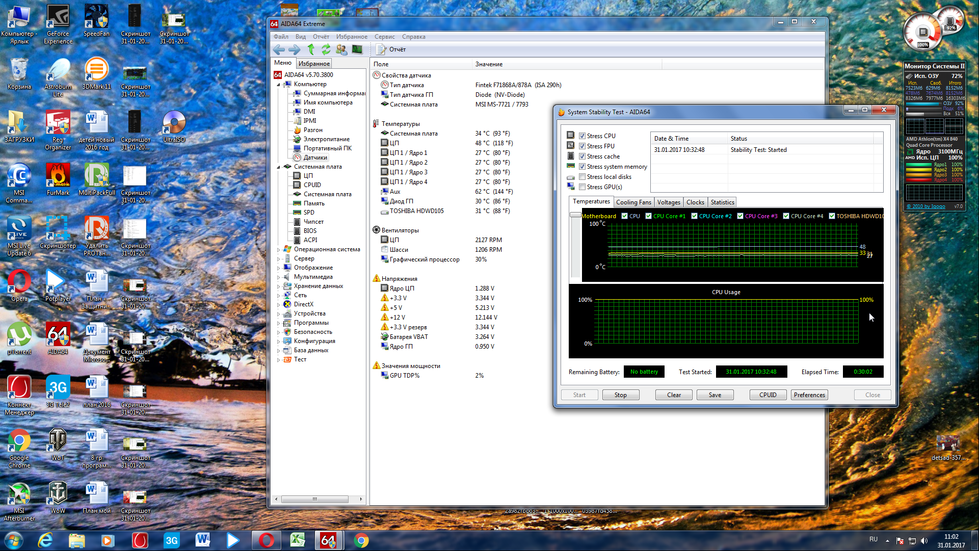Open Windows Start menu

click(x=13, y=540)
